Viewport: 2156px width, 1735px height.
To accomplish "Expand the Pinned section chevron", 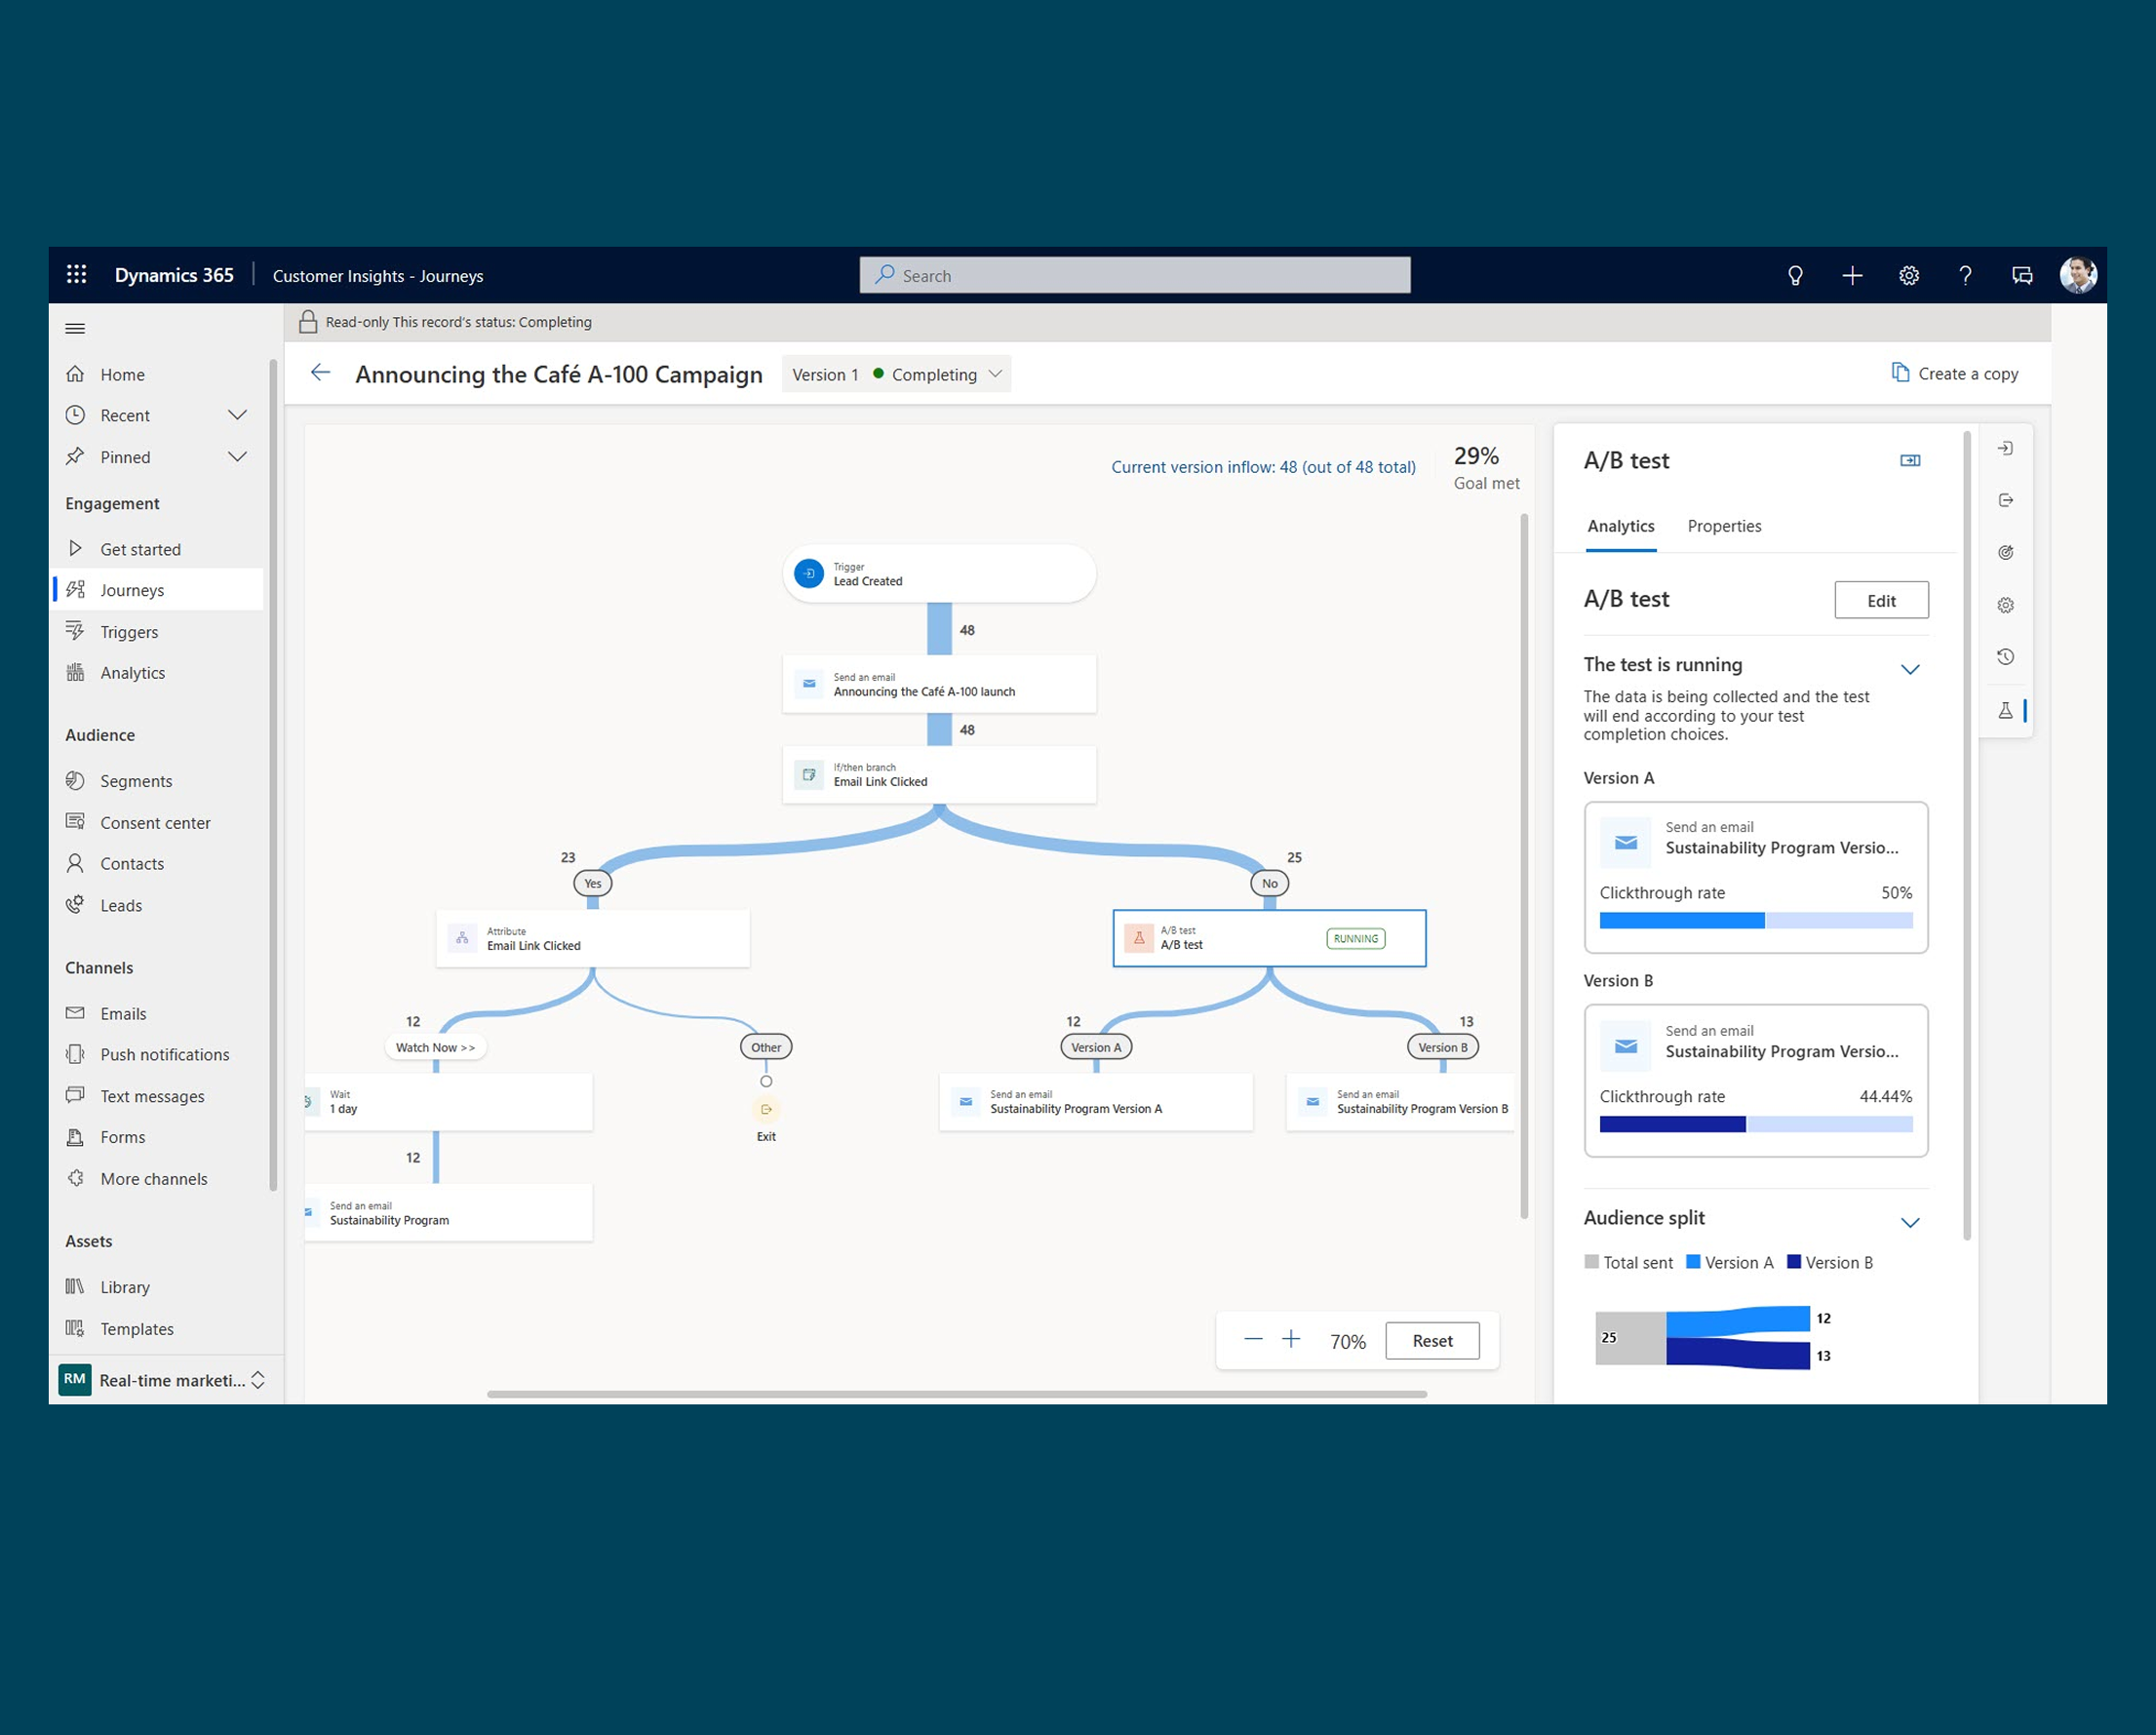I will 237,457.
